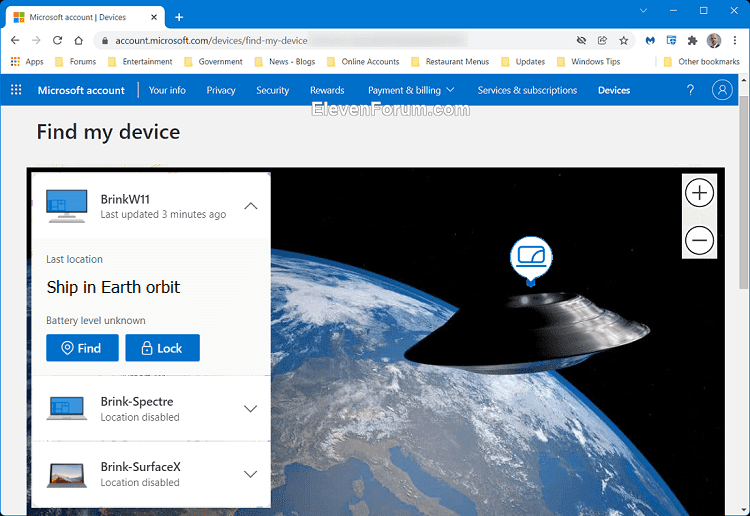The width and height of the screenshot is (750, 516).
Task: Open the Payment & billing dropdown
Action: (x=411, y=90)
